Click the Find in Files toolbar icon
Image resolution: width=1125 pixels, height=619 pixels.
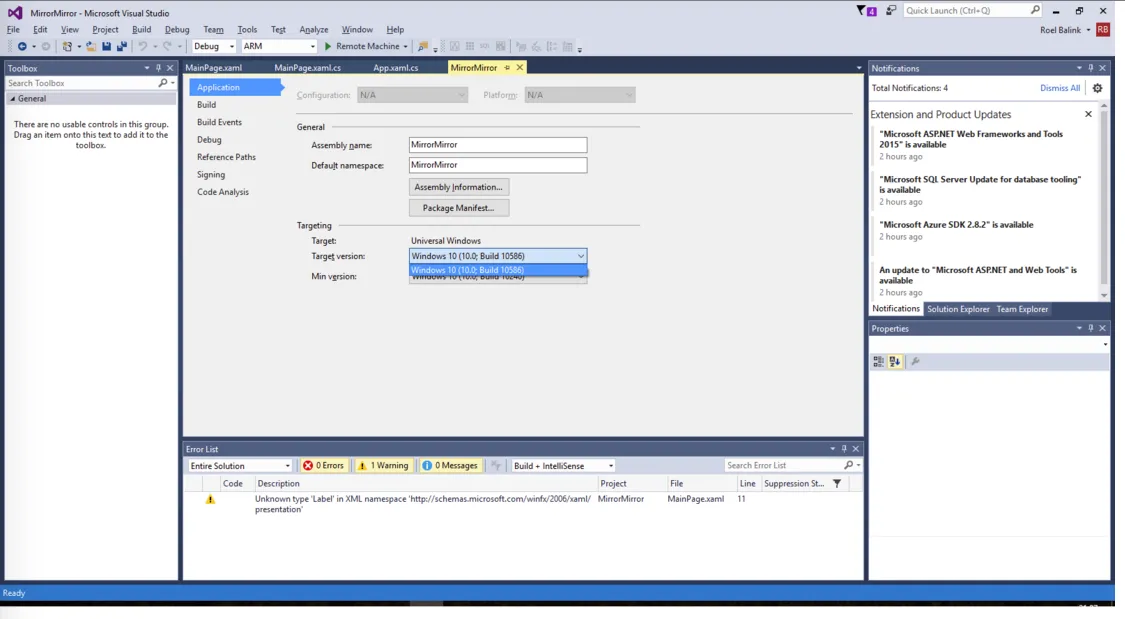click(423, 47)
